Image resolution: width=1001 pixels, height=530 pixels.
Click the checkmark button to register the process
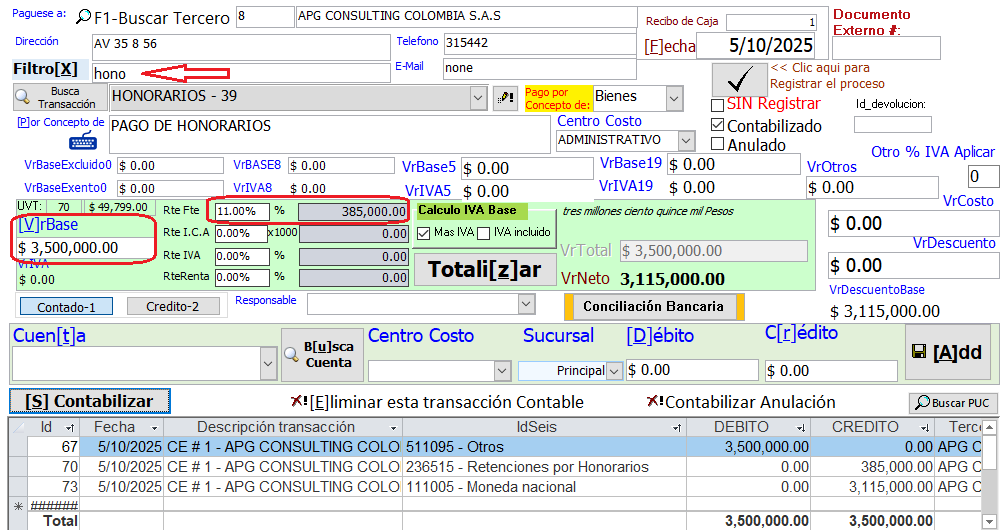pos(739,78)
